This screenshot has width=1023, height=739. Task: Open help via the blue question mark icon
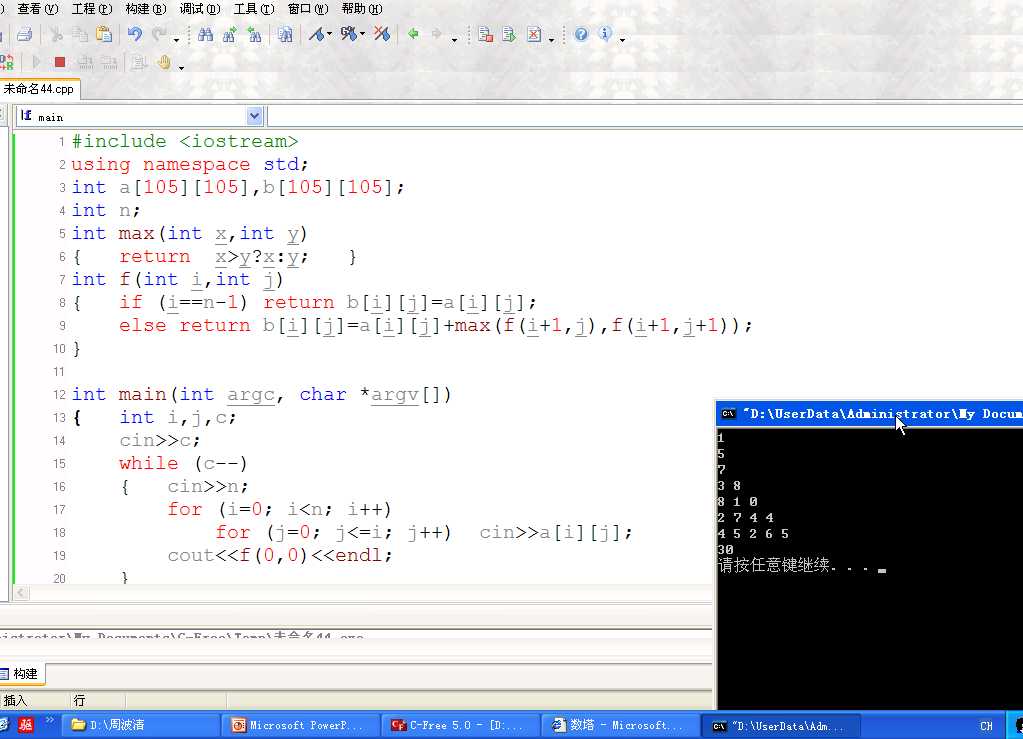(581, 34)
